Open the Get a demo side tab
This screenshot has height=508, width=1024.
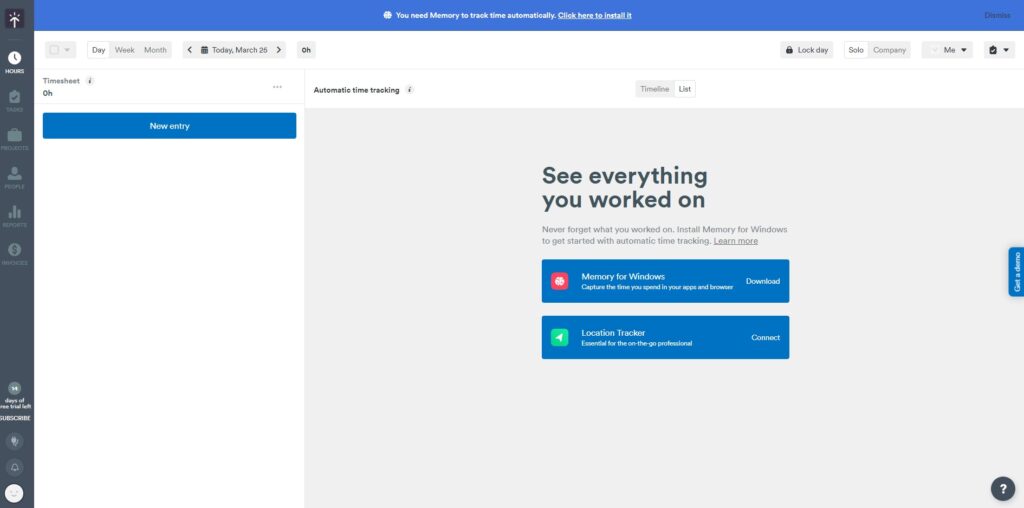pos(1016,272)
